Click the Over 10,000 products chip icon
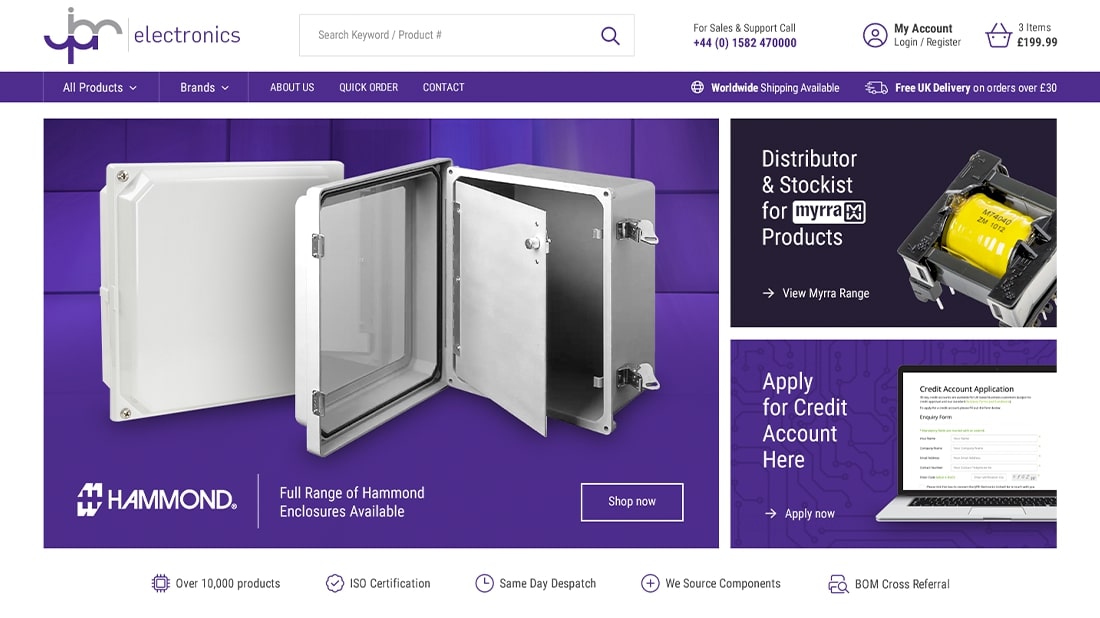The height and width of the screenshot is (618, 1100). (161, 584)
